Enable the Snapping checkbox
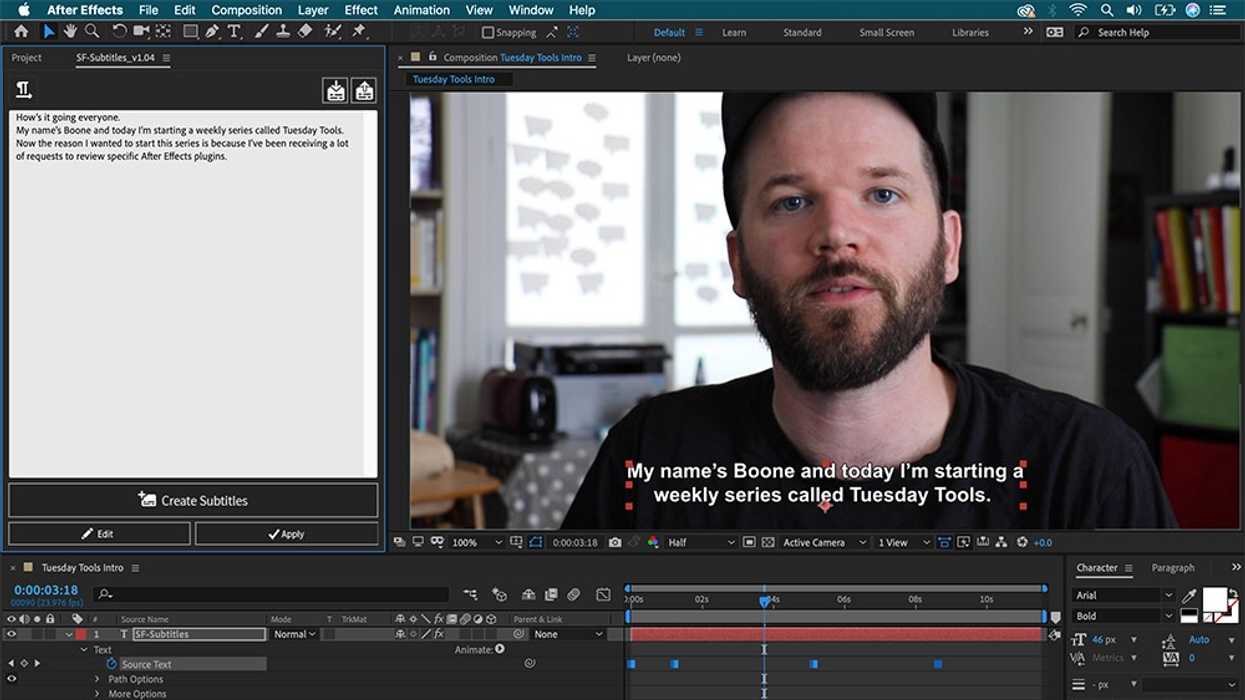 click(x=488, y=32)
